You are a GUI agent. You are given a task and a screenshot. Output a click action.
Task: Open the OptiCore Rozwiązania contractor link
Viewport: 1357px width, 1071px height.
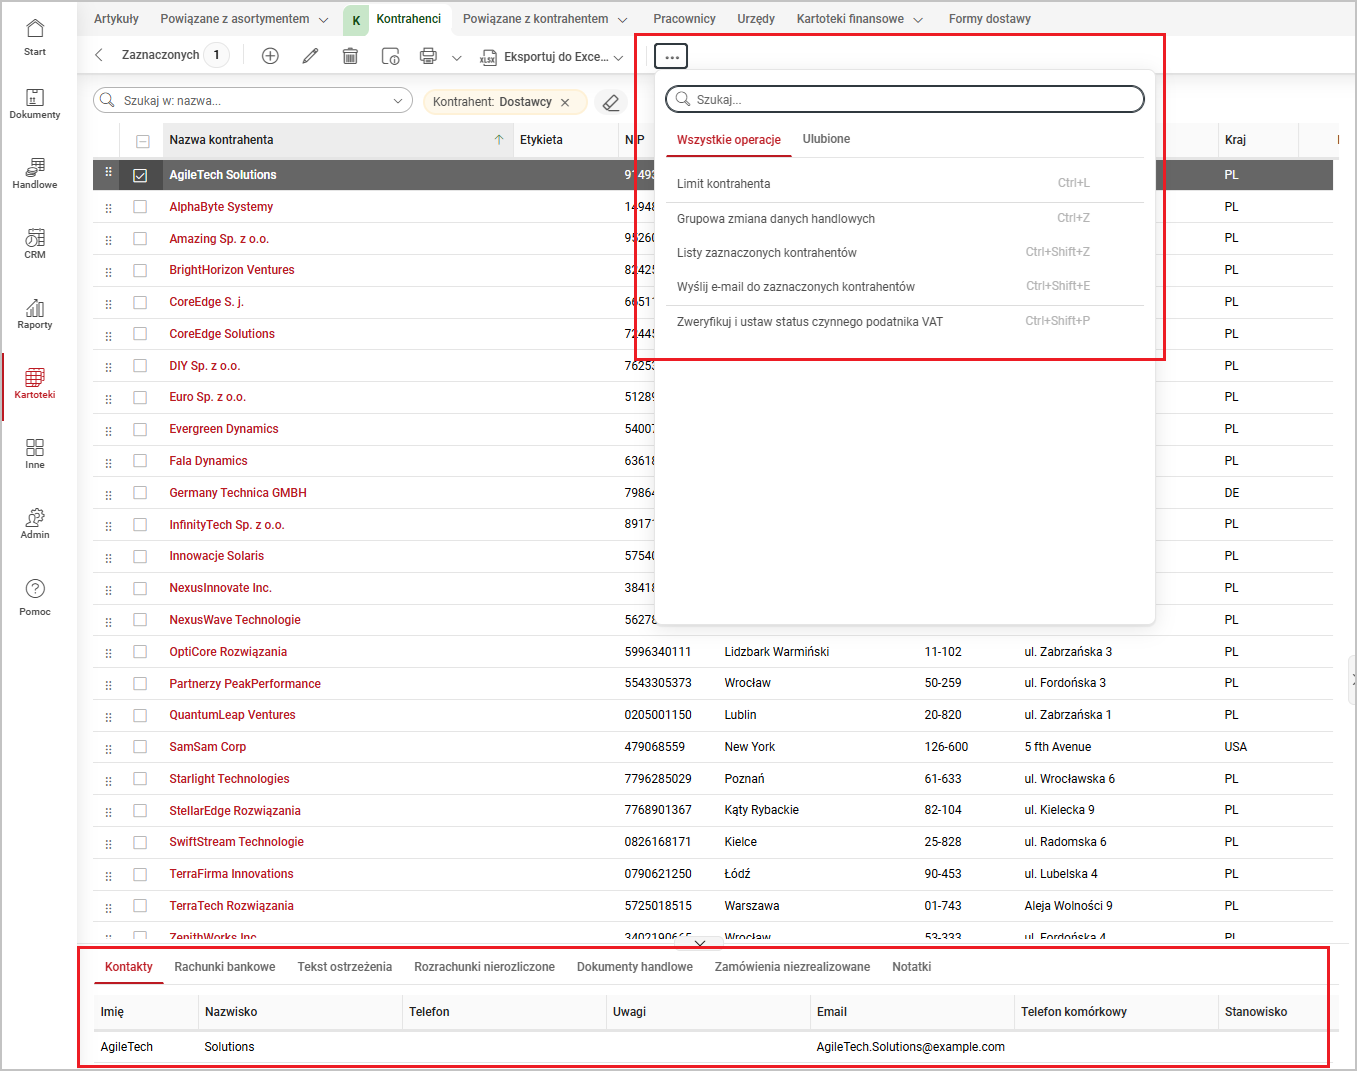(x=228, y=652)
